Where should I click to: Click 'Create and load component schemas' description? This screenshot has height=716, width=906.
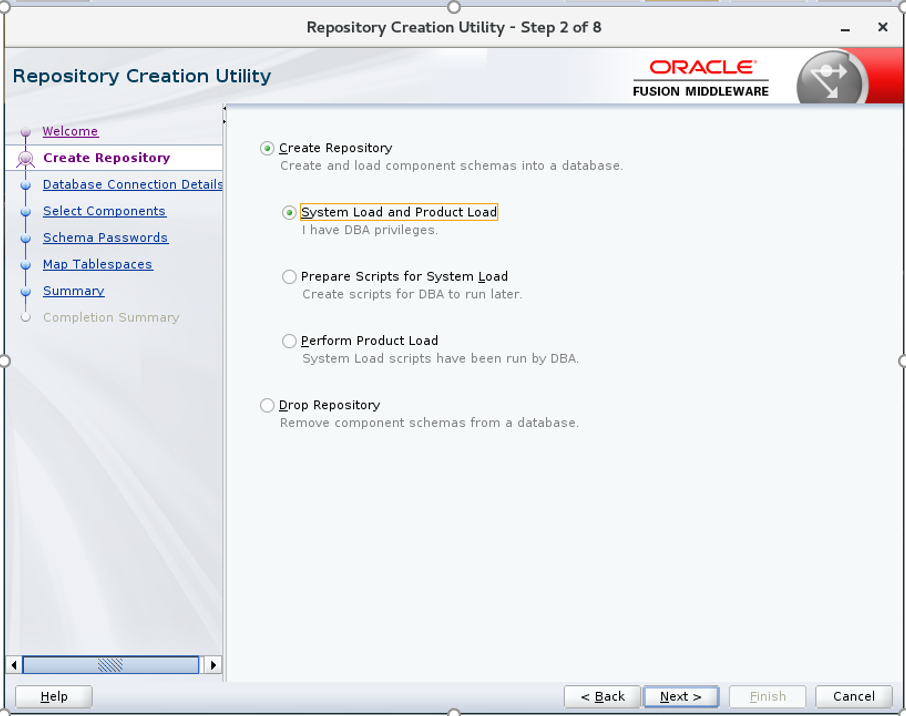coord(451,165)
